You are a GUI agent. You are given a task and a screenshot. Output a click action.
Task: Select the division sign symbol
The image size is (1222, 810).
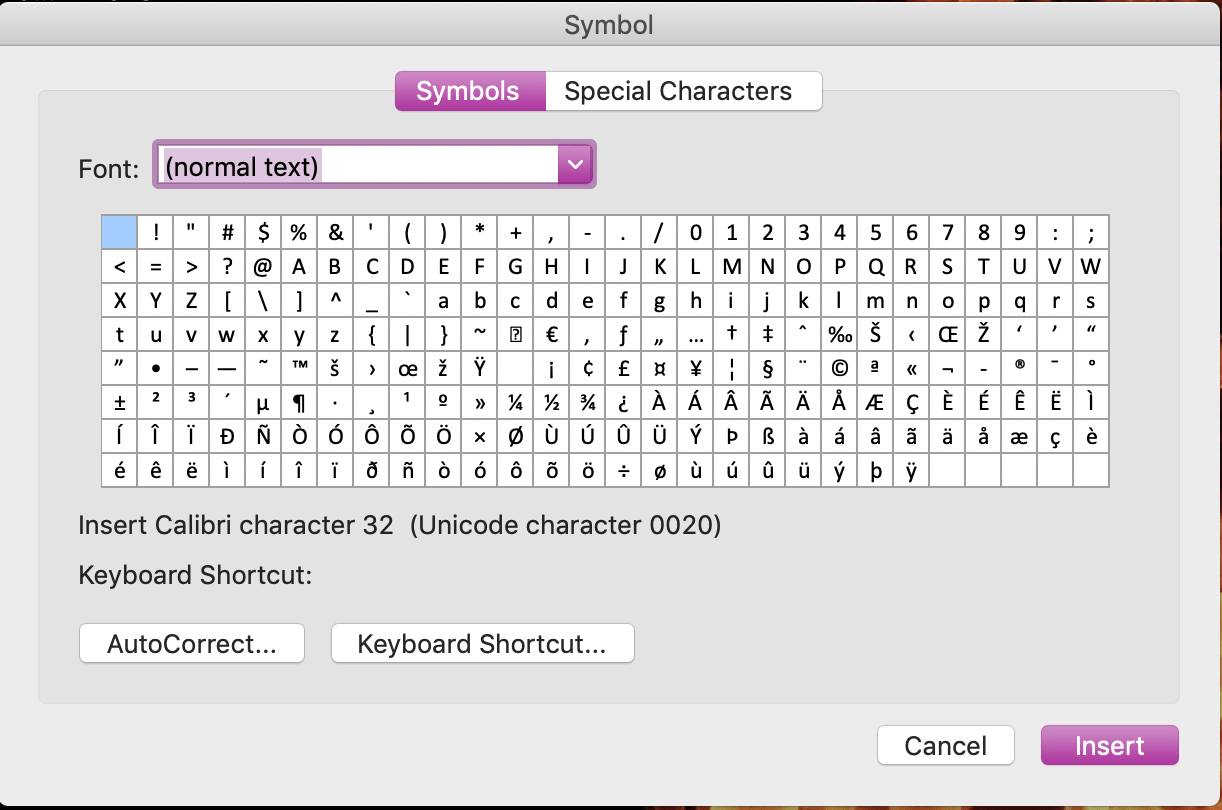(623, 471)
